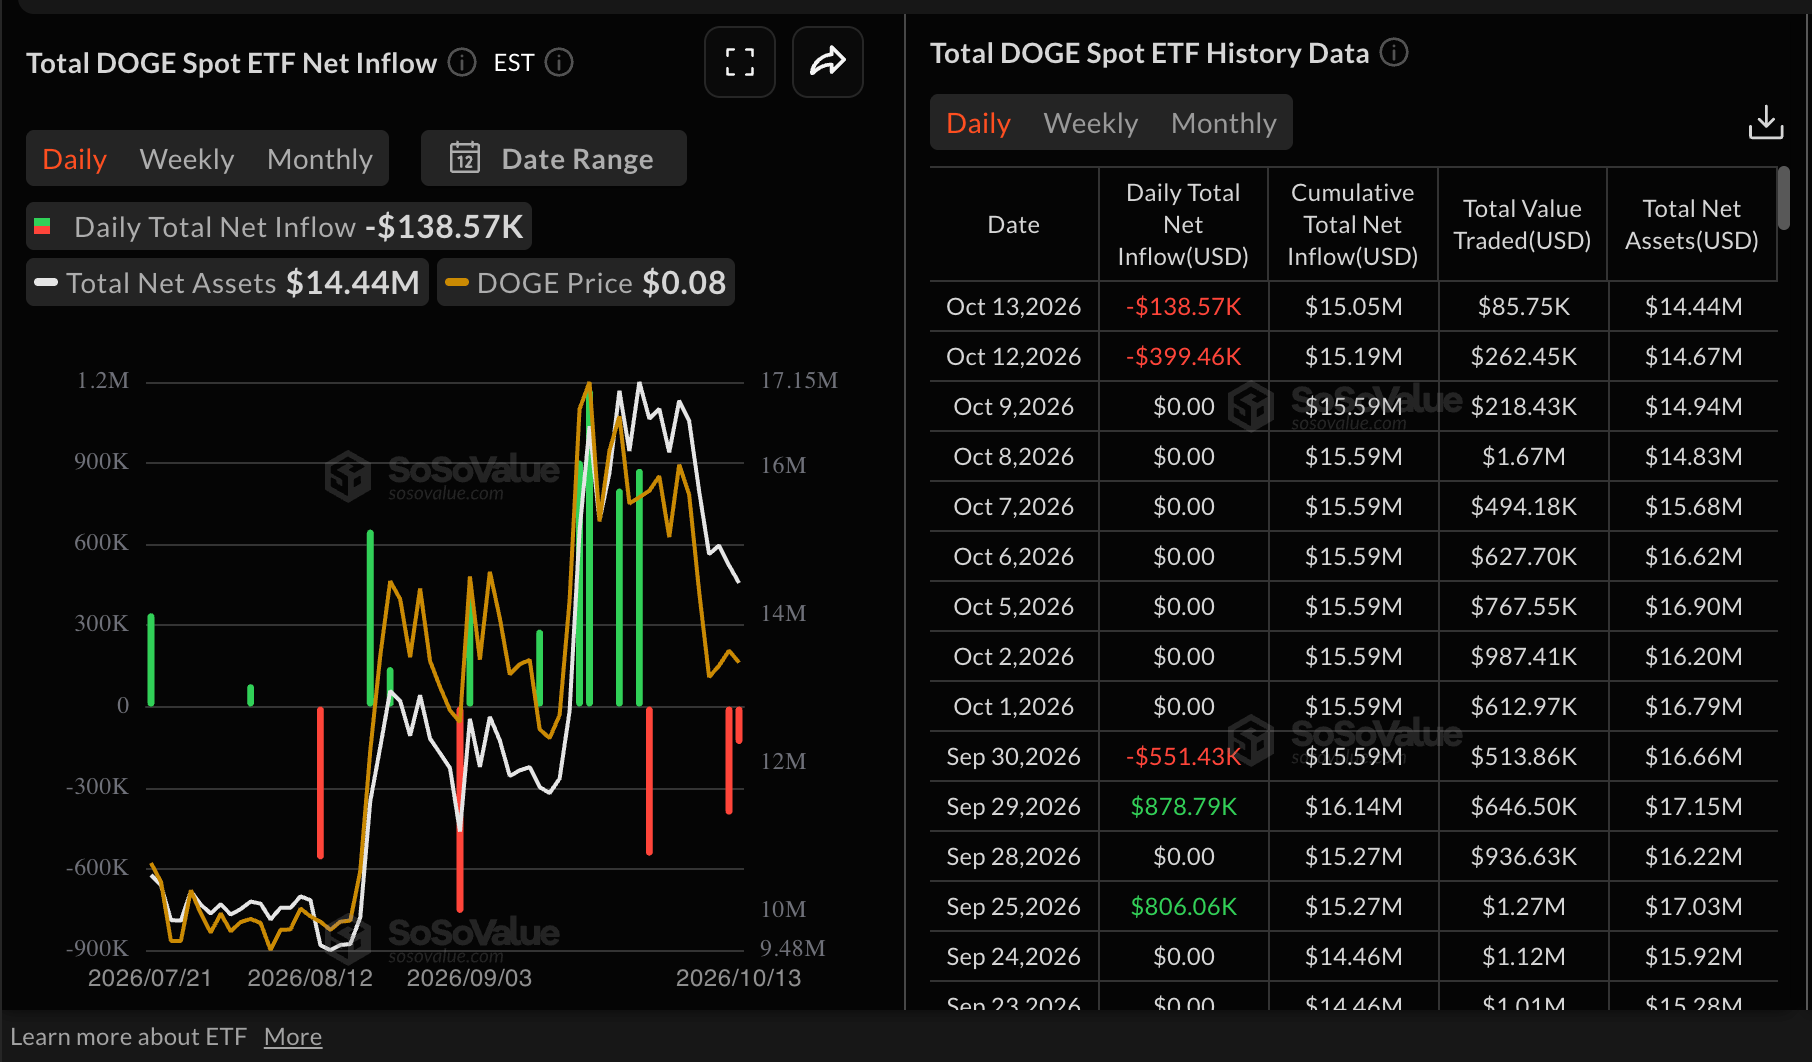The width and height of the screenshot is (1812, 1062).
Task: Click the $878.79K inflow value
Action: [1184, 807]
